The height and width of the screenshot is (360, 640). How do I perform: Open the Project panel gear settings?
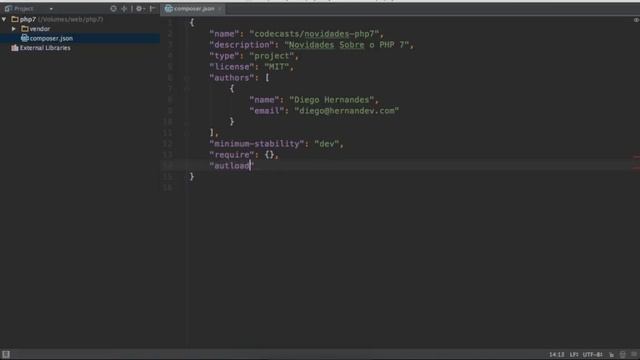point(140,9)
